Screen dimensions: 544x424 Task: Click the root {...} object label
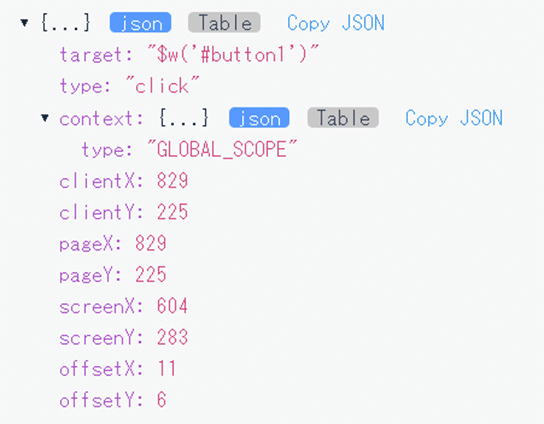coord(66,23)
